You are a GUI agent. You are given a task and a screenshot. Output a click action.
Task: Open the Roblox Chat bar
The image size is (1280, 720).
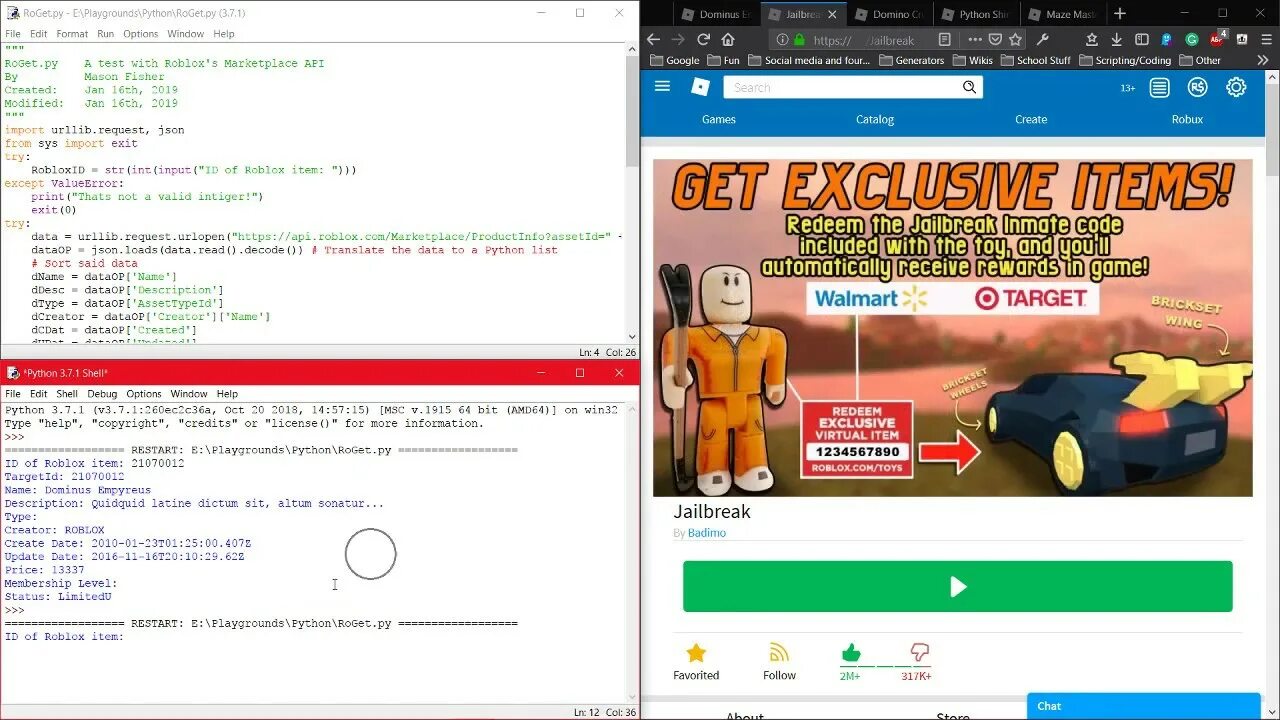coord(1143,706)
